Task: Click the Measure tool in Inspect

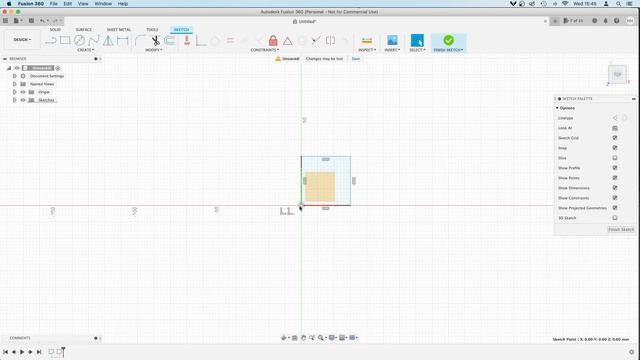Action: [367, 40]
